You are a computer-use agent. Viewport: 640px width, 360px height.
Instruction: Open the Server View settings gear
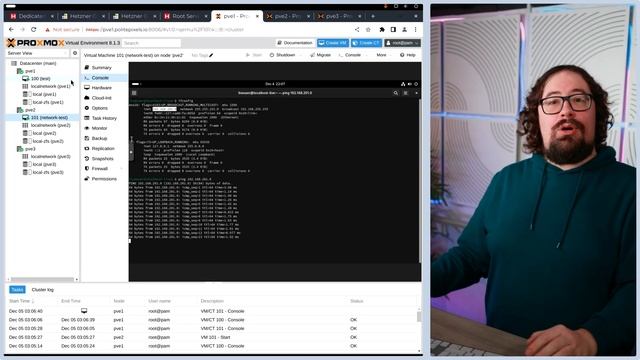click(75, 53)
